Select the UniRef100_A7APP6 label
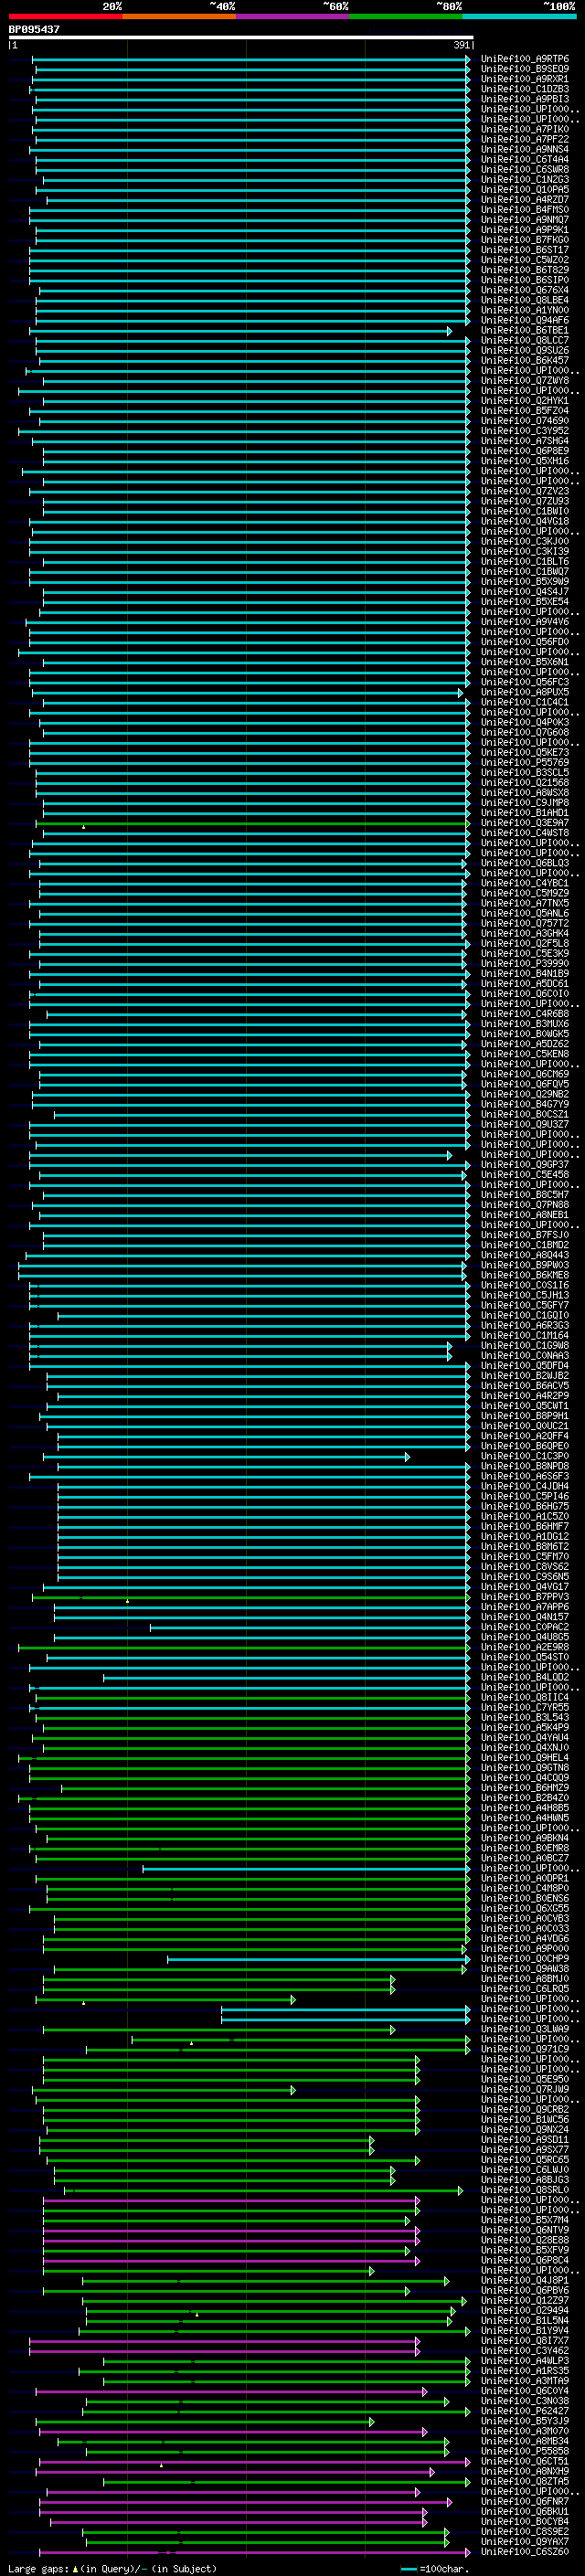585x2576 pixels. 525,1607
